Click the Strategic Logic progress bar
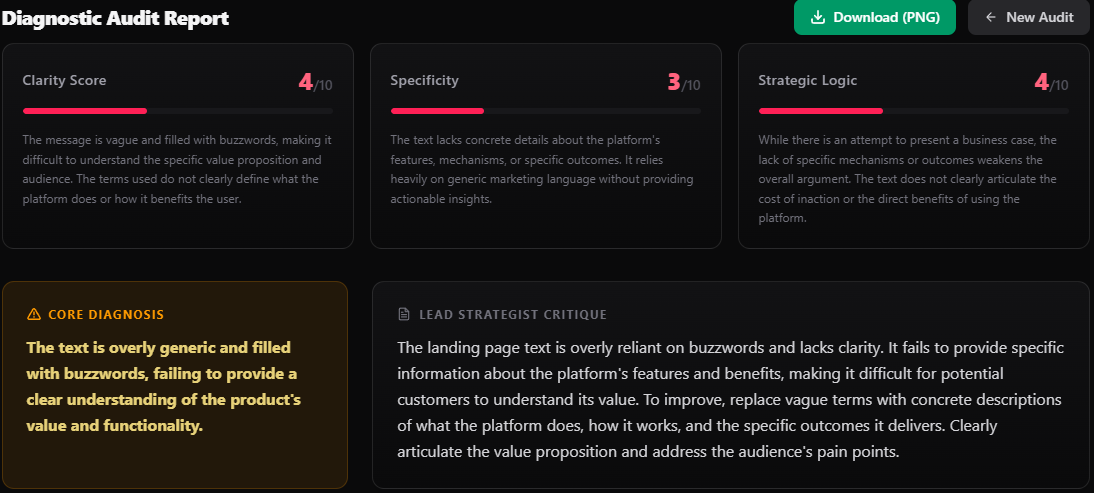The width and height of the screenshot is (1094, 493). [x=913, y=111]
